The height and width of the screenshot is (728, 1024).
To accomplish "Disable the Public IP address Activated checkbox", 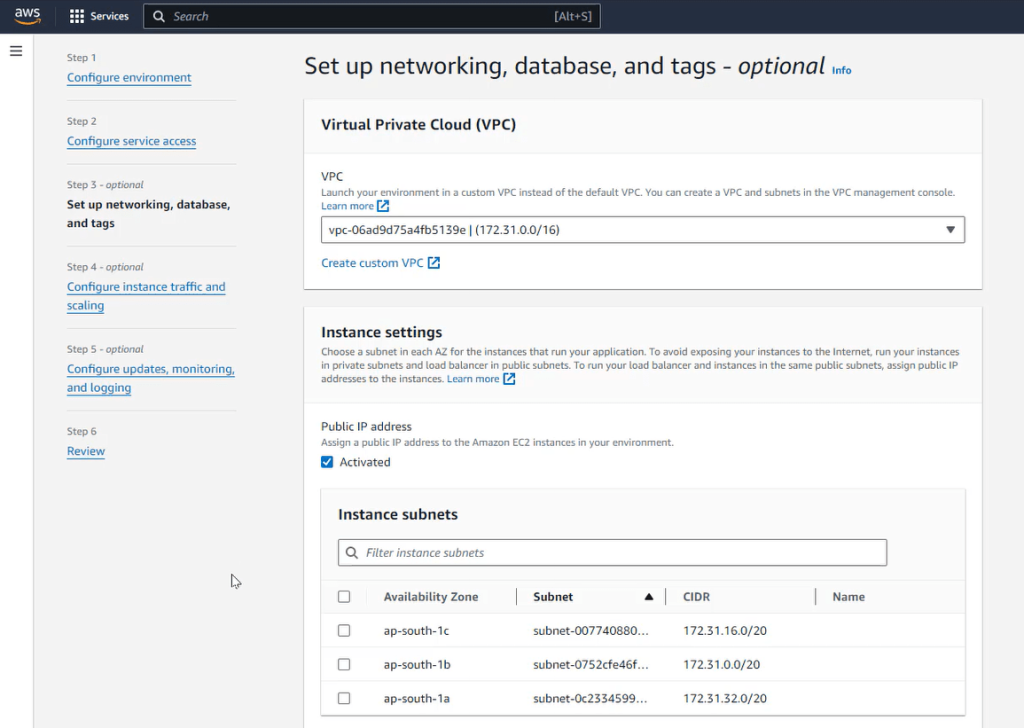I will [327, 462].
